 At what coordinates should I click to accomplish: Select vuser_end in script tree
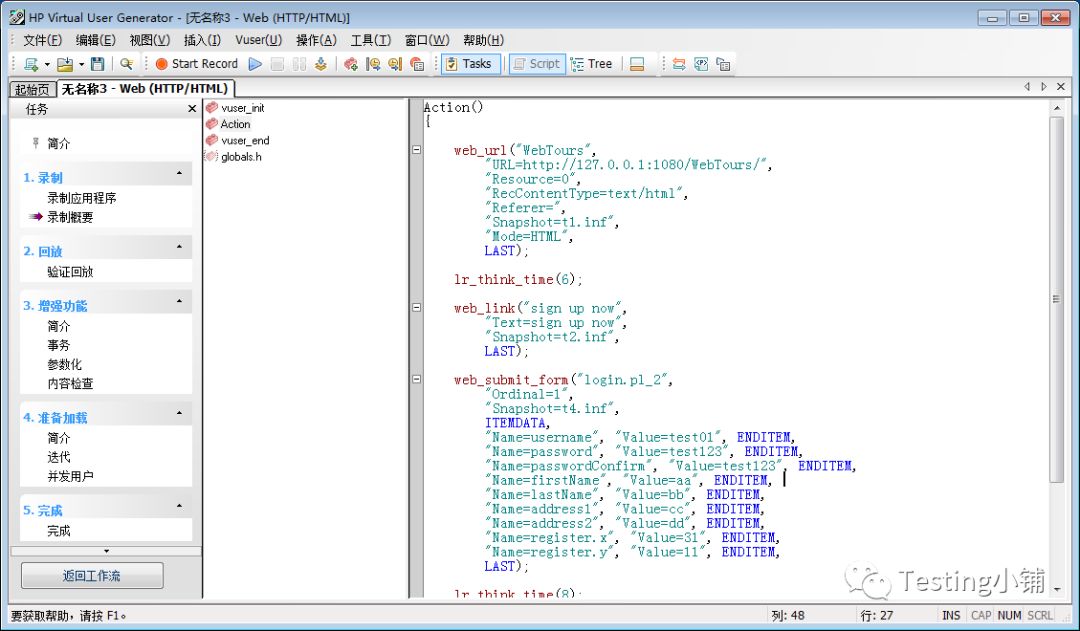click(238, 141)
